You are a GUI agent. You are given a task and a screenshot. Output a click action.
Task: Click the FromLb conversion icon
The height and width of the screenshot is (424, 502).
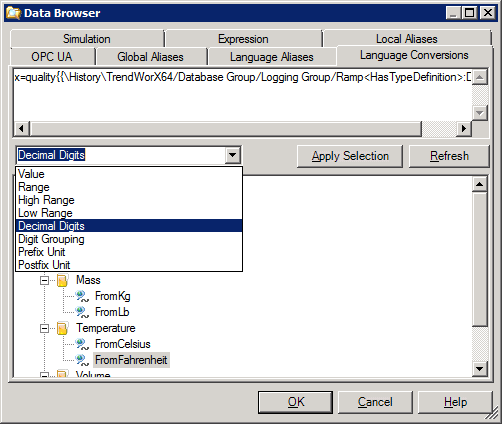(x=82, y=312)
